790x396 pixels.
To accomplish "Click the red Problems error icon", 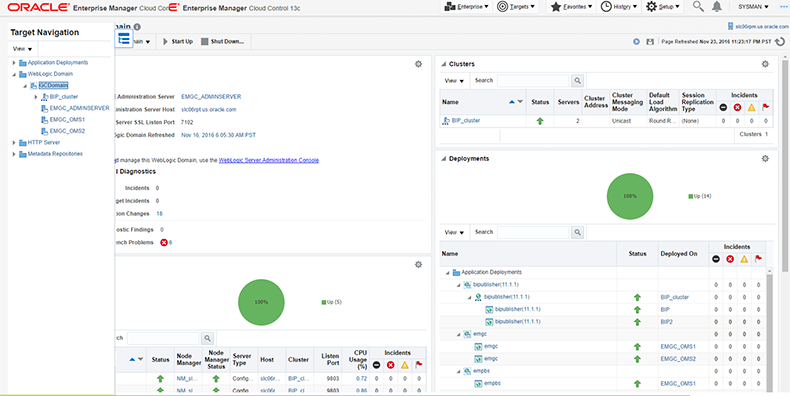I will click(x=164, y=242).
